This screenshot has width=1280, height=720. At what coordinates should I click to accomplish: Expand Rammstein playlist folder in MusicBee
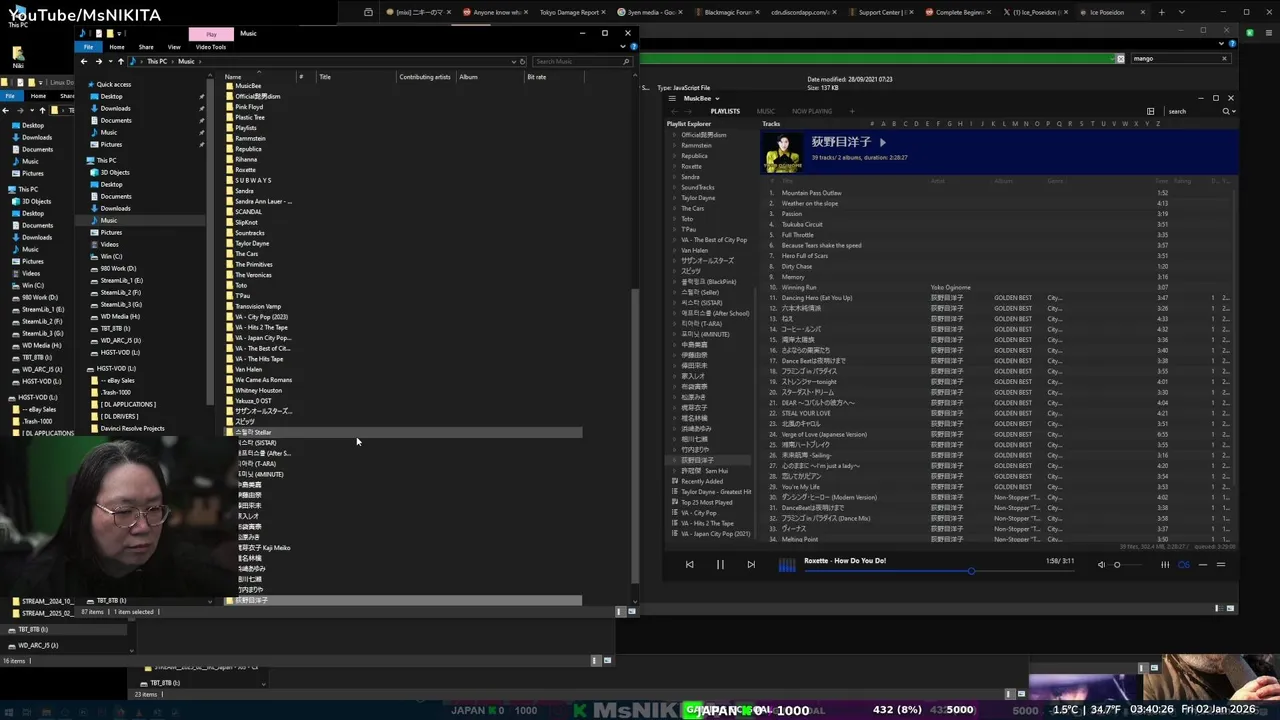(674, 145)
